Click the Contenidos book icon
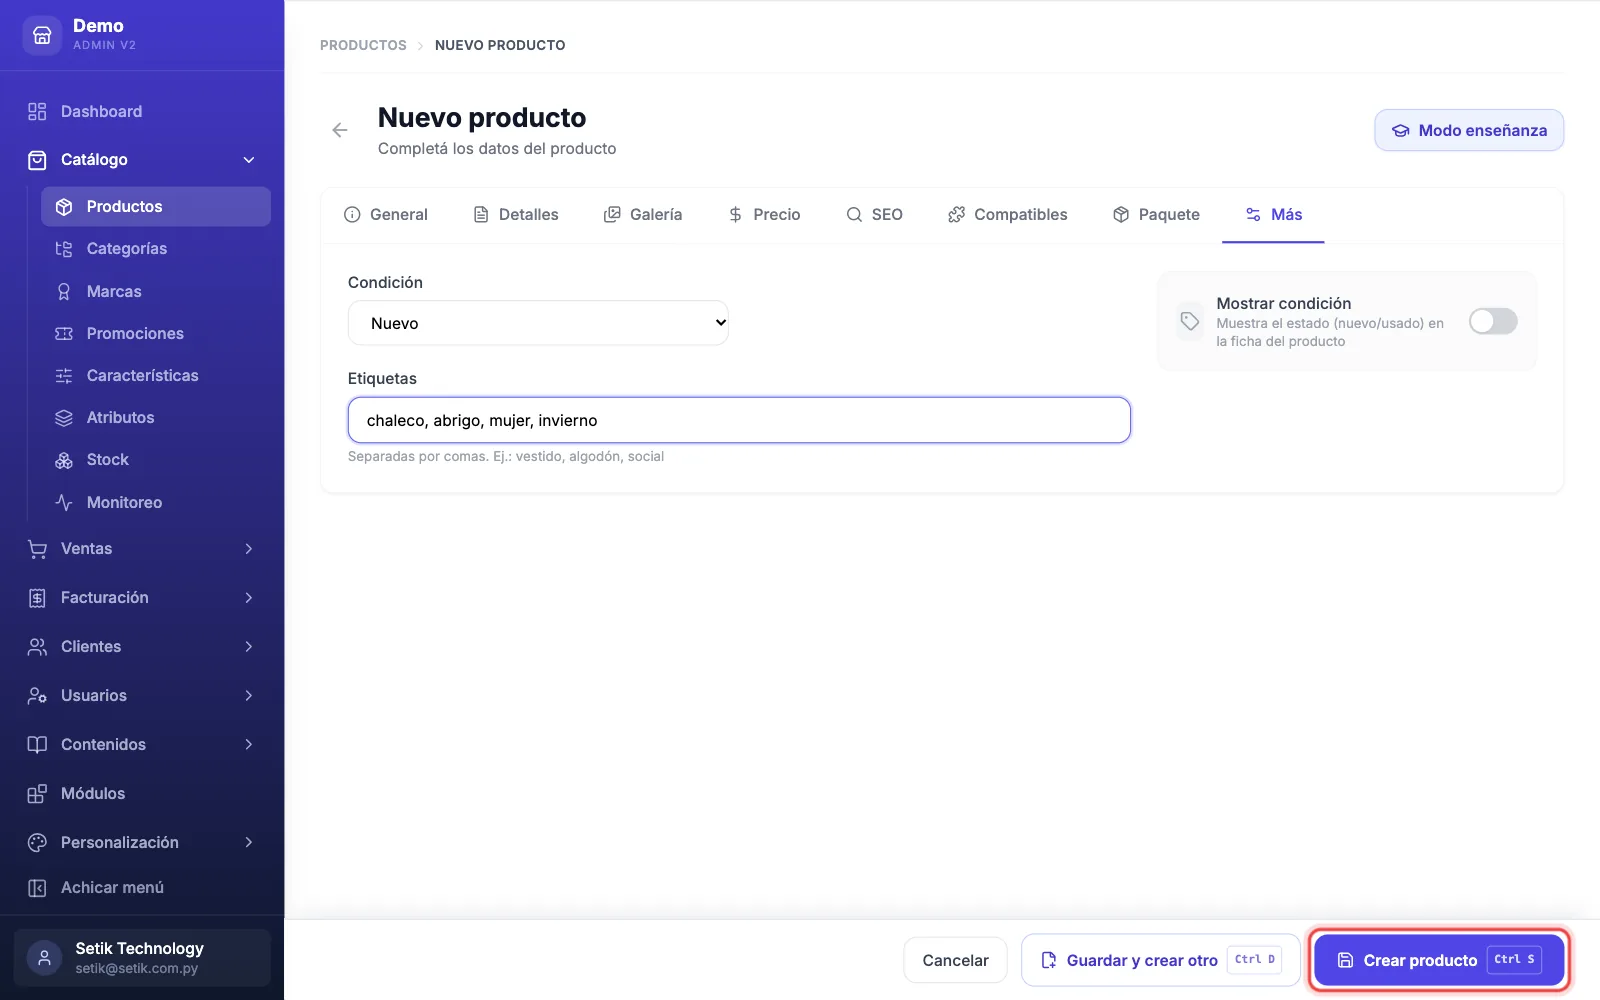 (x=37, y=745)
